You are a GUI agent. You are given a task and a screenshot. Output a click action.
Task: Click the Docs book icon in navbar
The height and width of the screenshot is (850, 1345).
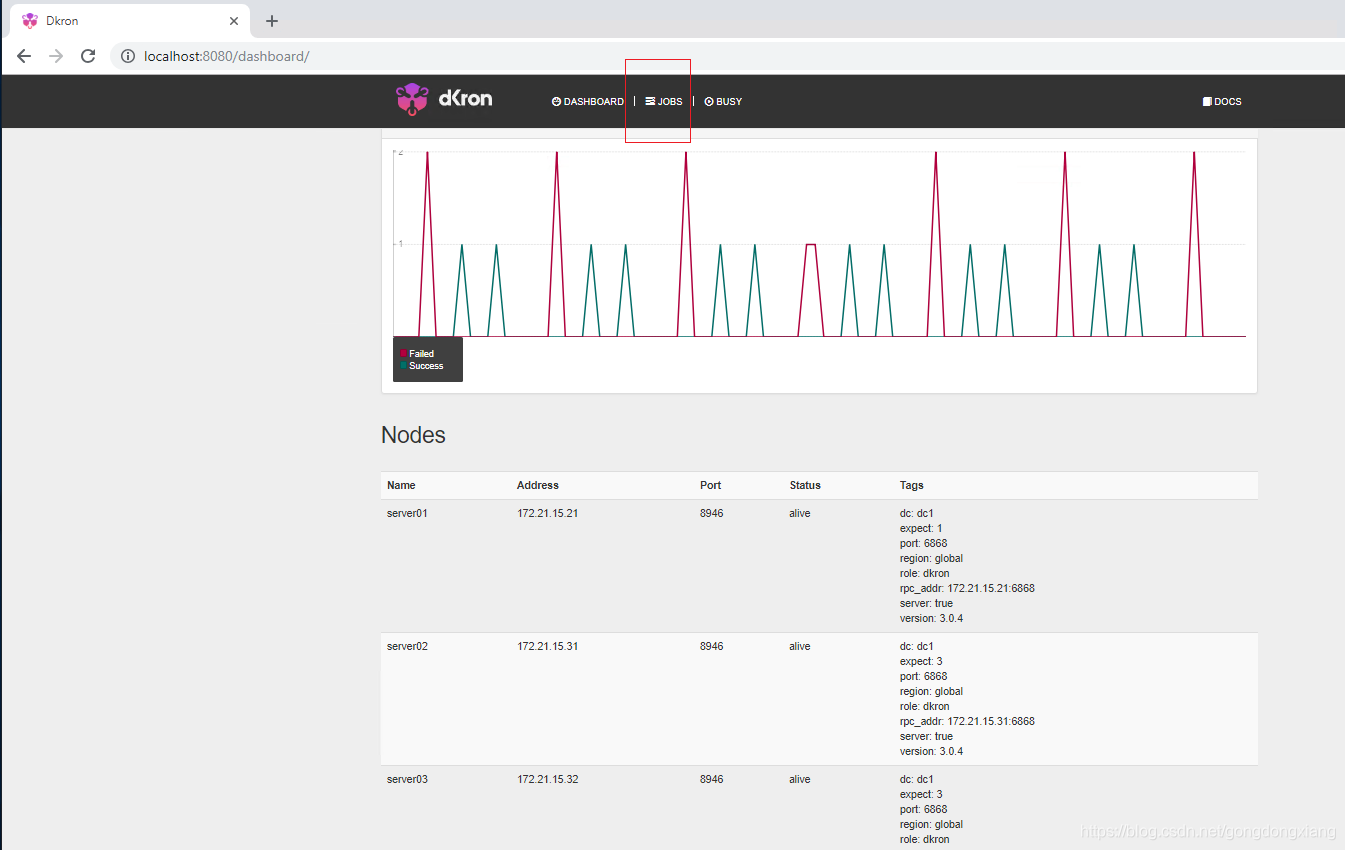pyautogui.click(x=1207, y=102)
